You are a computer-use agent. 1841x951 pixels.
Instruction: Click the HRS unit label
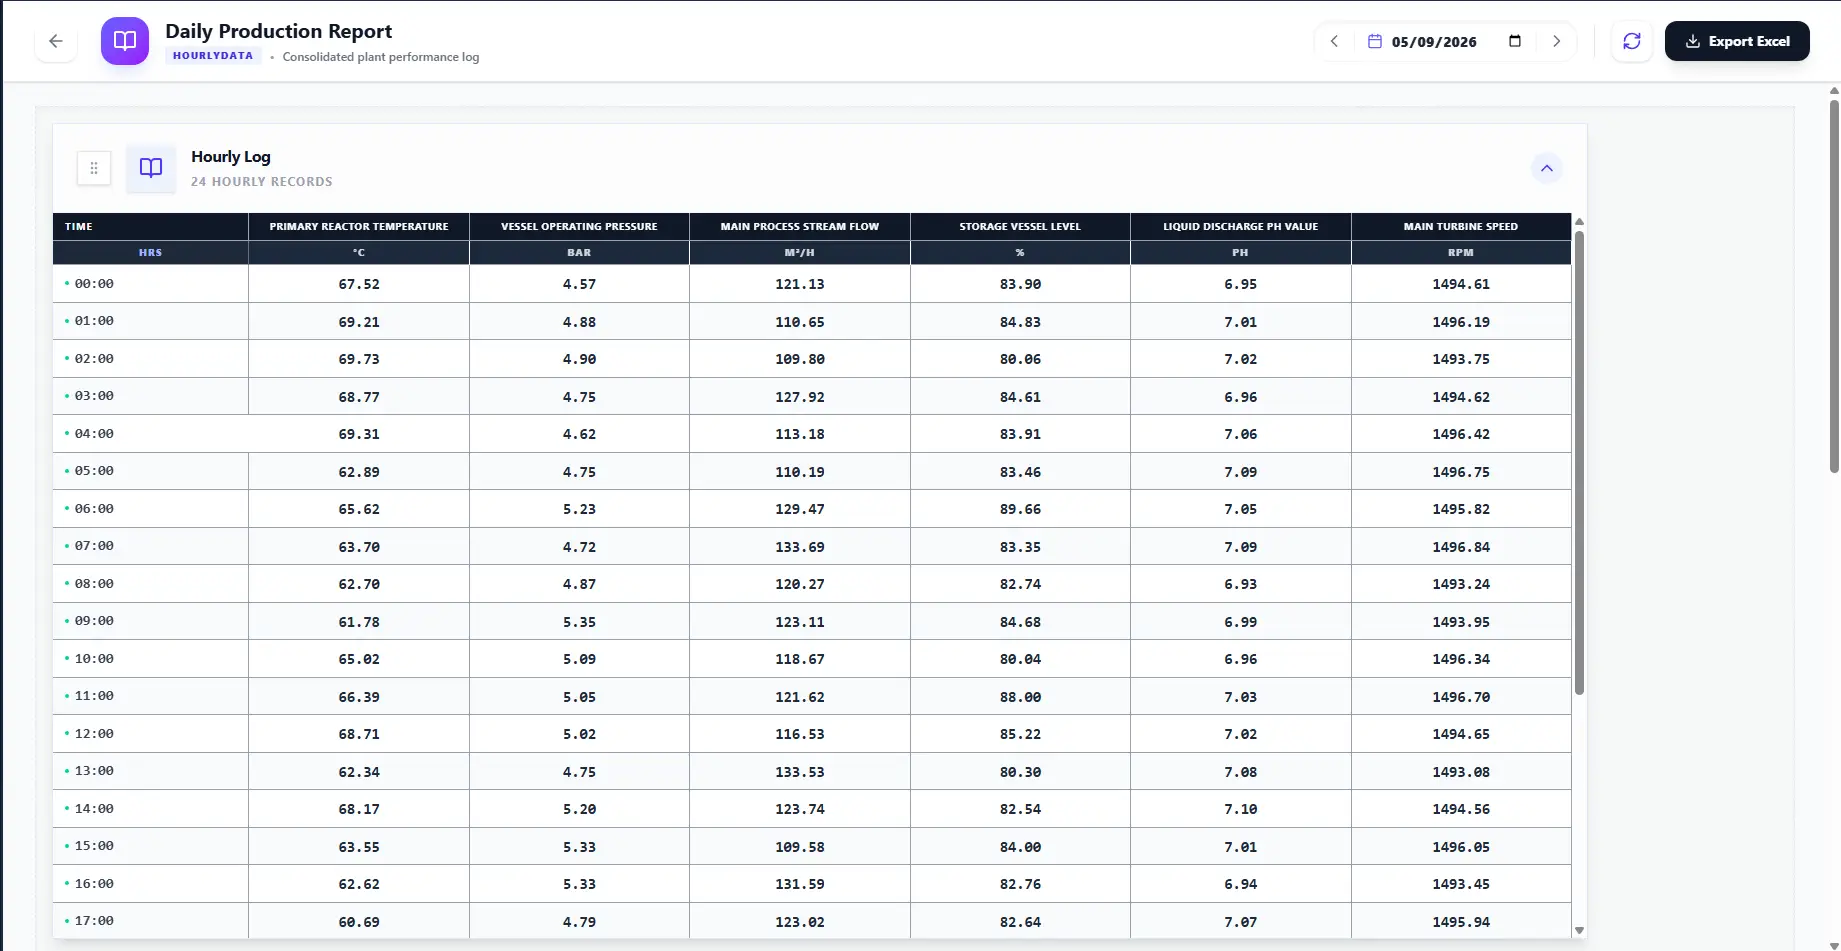[x=150, y=253]
